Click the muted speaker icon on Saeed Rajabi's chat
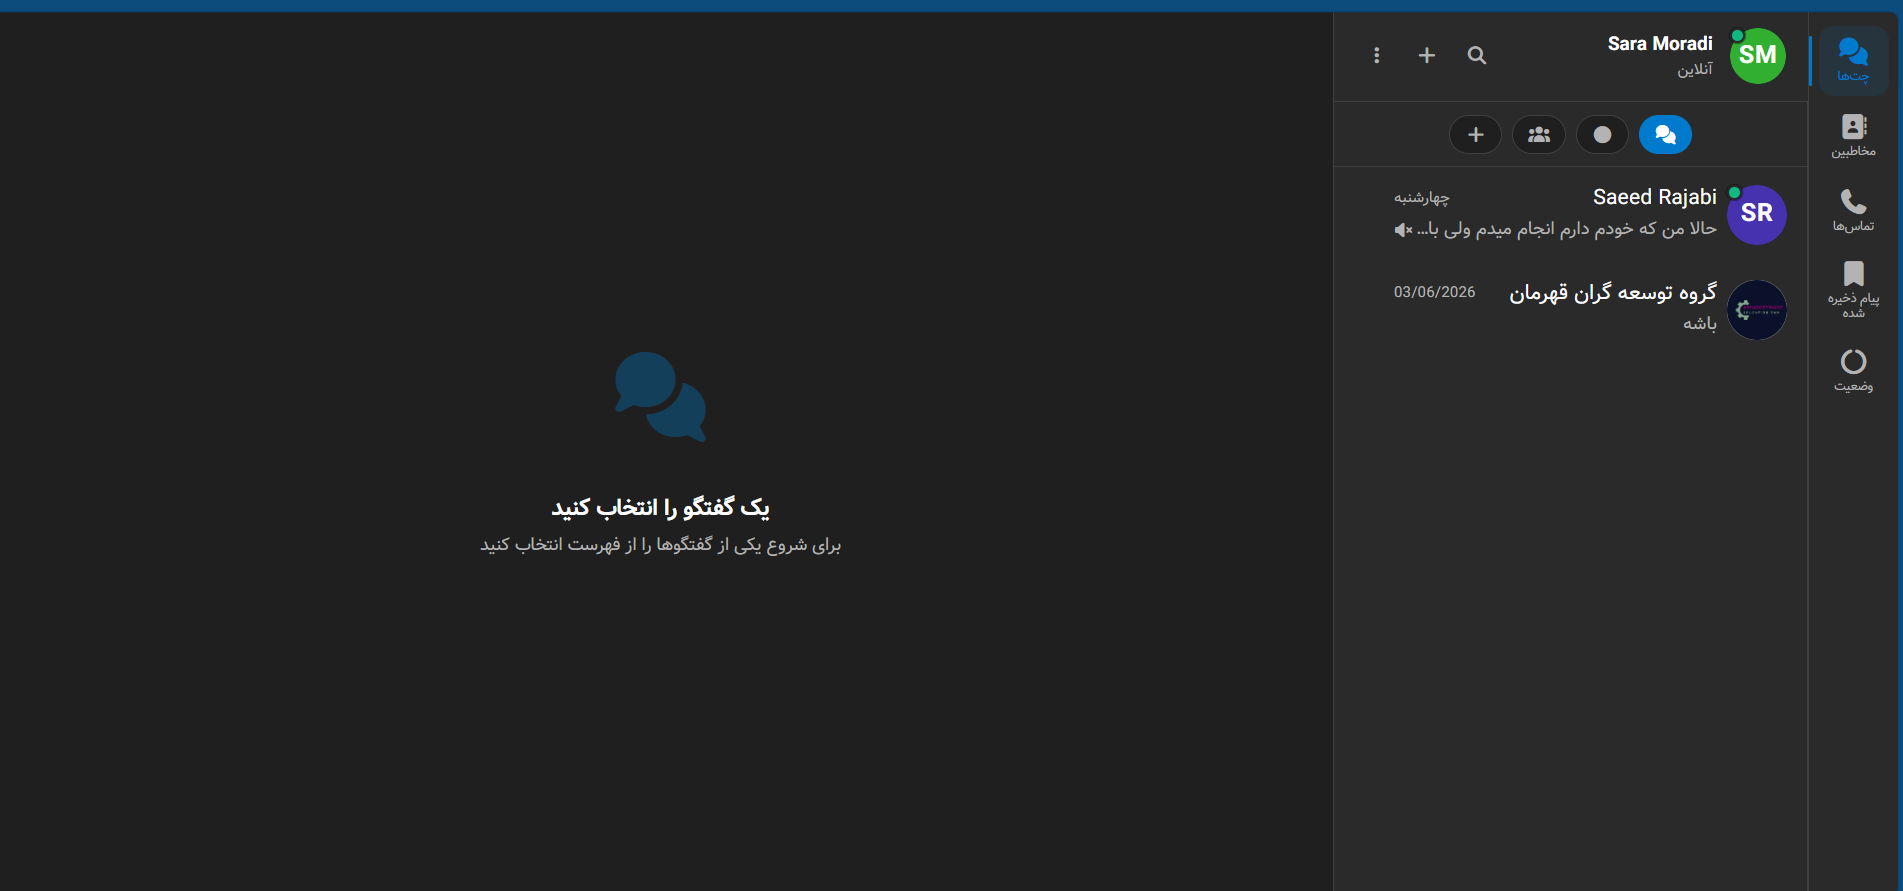Screen dimensions: 1903x891 coord(1403,230)
